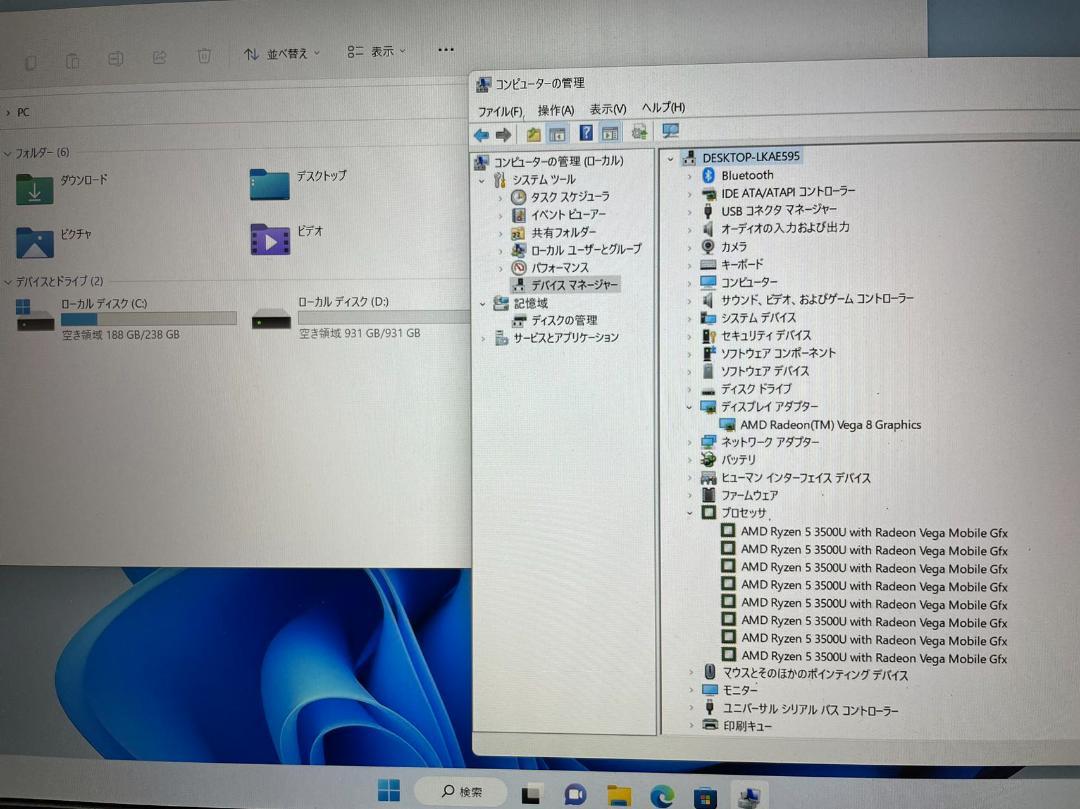Open File Explorer from the taskbar
The width and height of the screenshot is (1080, 809).
coord(619,796)
